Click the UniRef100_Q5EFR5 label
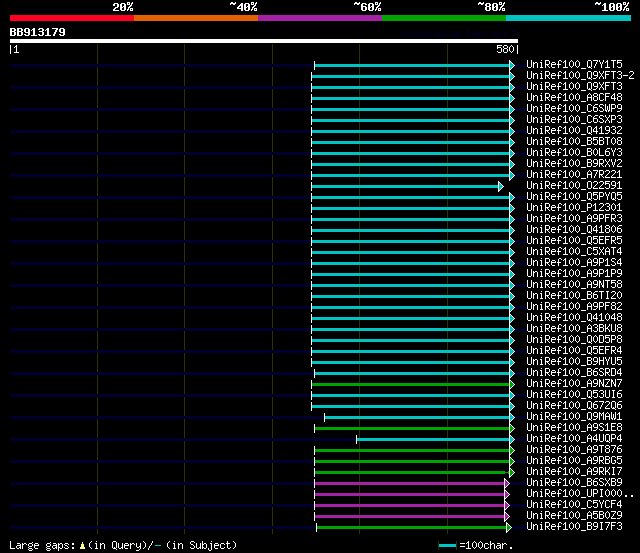The width and height of the screenshot is (640, 553). [x=574, y=241]
